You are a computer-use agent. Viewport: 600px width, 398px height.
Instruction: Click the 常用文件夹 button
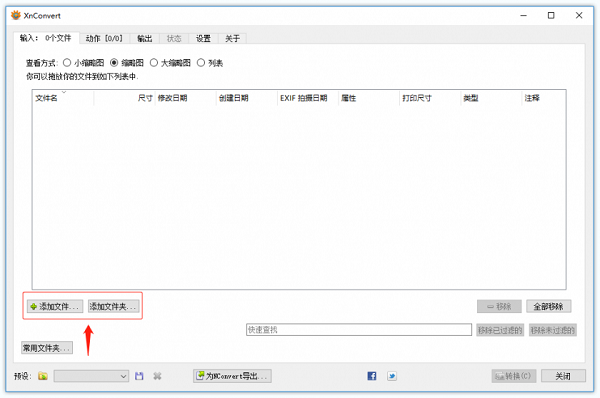tap(47, 348)
